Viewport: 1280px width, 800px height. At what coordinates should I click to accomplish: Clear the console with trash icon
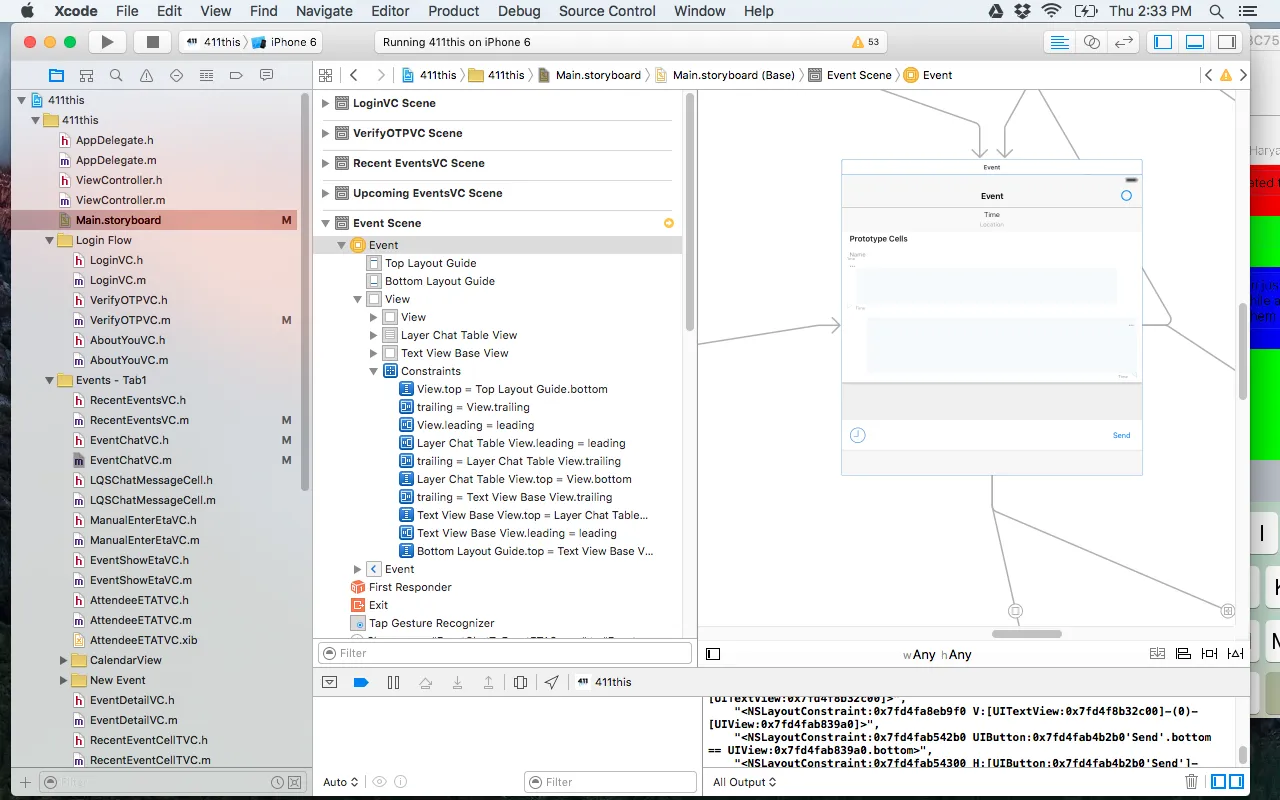pyautogui.click(x=1191, y=782)
